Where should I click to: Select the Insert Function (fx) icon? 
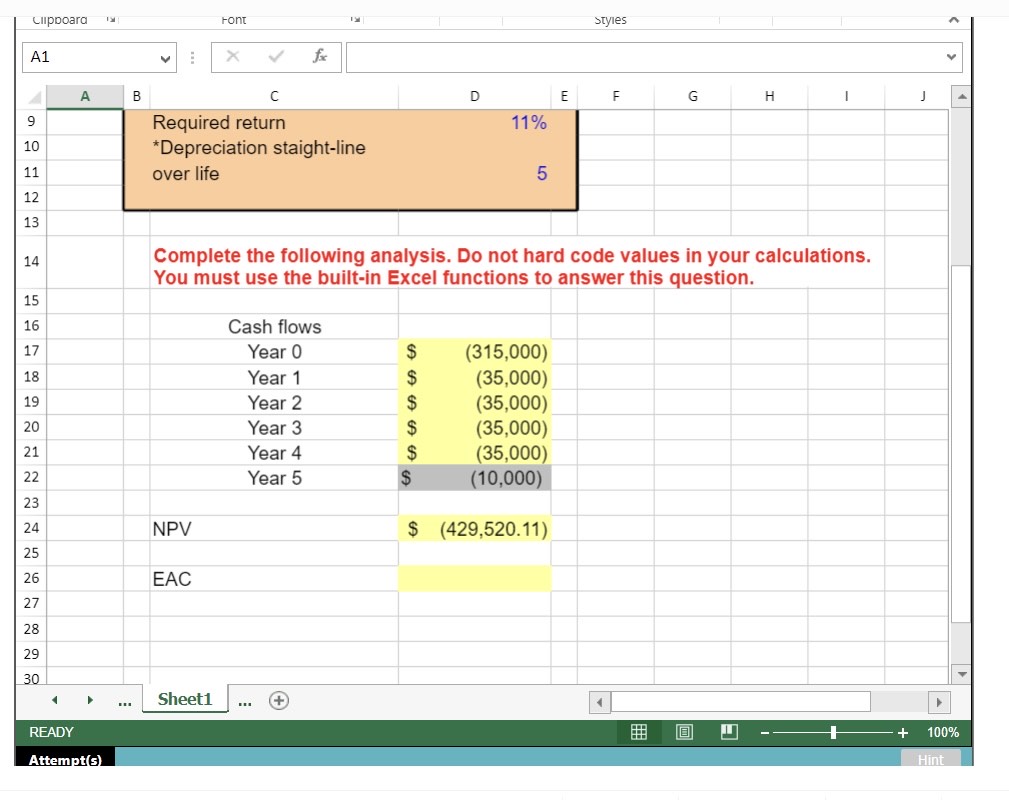[319, 57]
